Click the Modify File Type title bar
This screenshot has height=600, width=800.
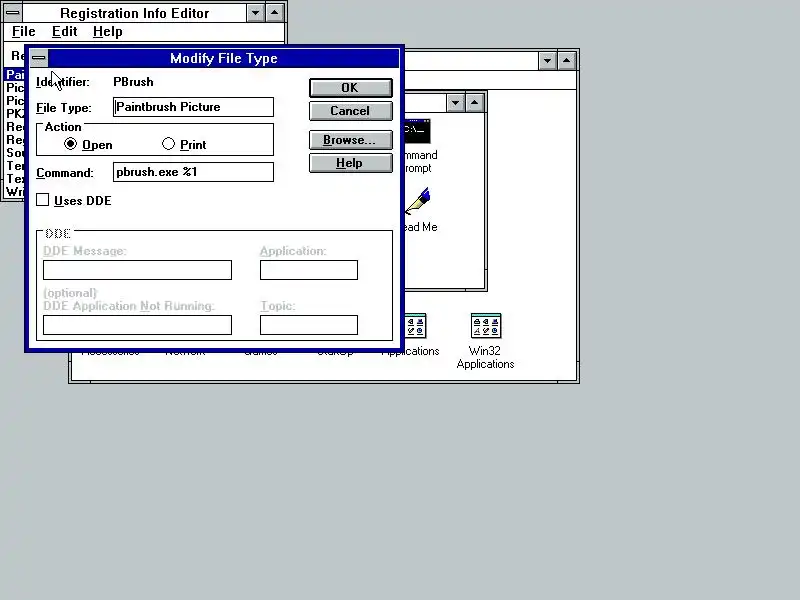[x=223, y=58]
